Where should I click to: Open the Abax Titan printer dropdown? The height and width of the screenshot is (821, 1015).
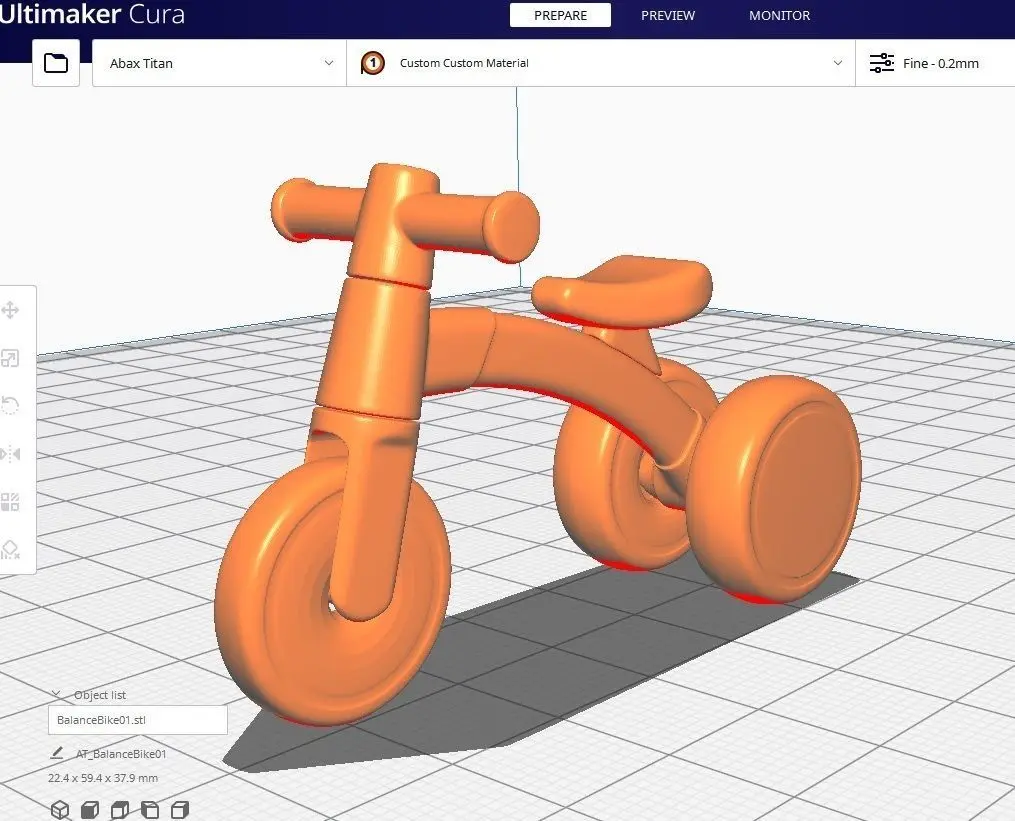tap(219, 63)
